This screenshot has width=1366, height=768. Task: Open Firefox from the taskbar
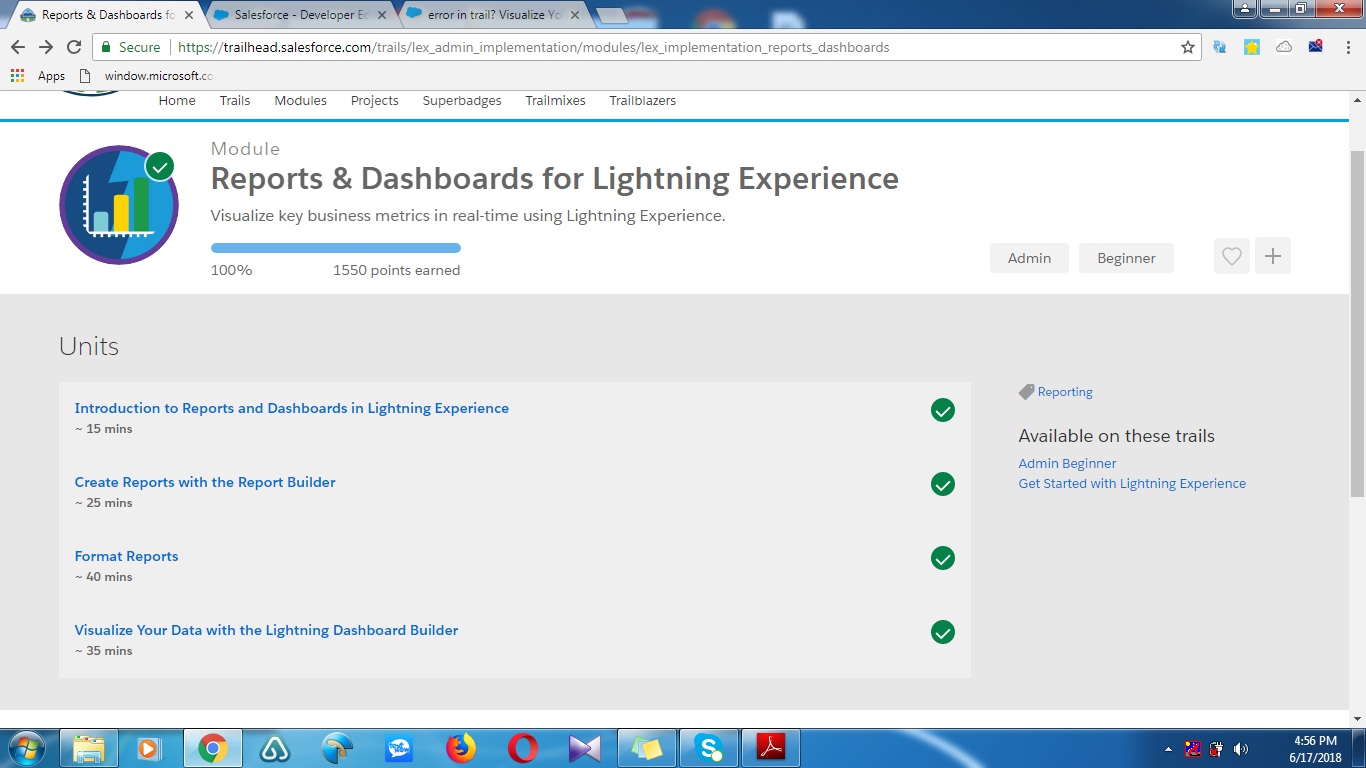tap(460, 748)
